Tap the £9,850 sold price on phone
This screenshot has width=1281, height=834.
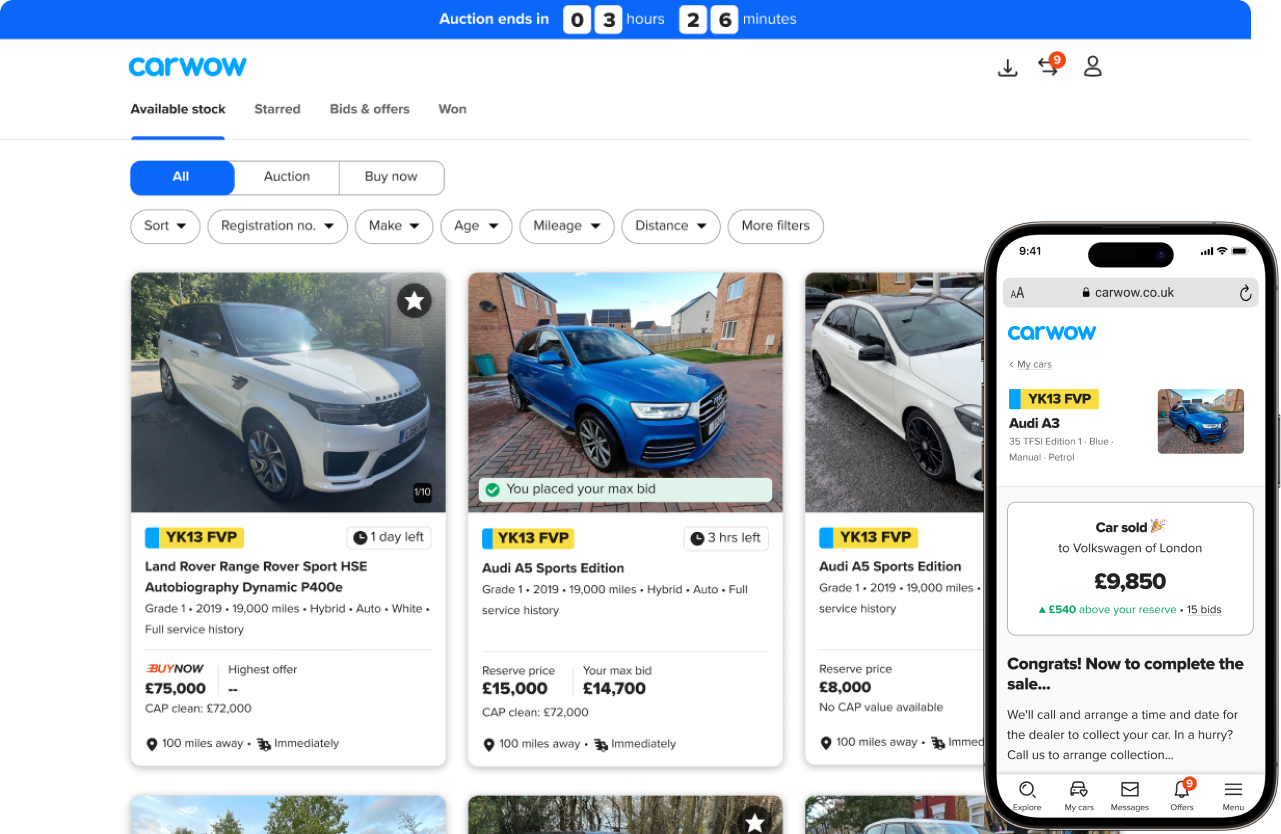click(x=1130, y=581)
